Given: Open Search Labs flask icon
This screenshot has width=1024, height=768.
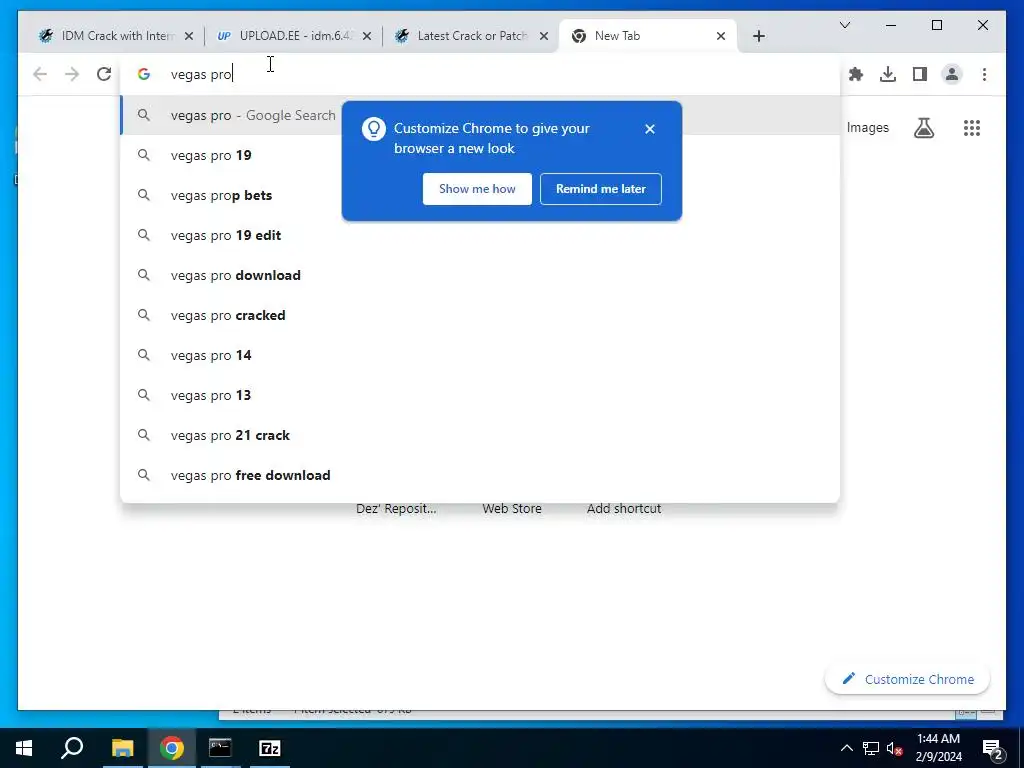Looking at the screenshot, I should pos(923,128).
